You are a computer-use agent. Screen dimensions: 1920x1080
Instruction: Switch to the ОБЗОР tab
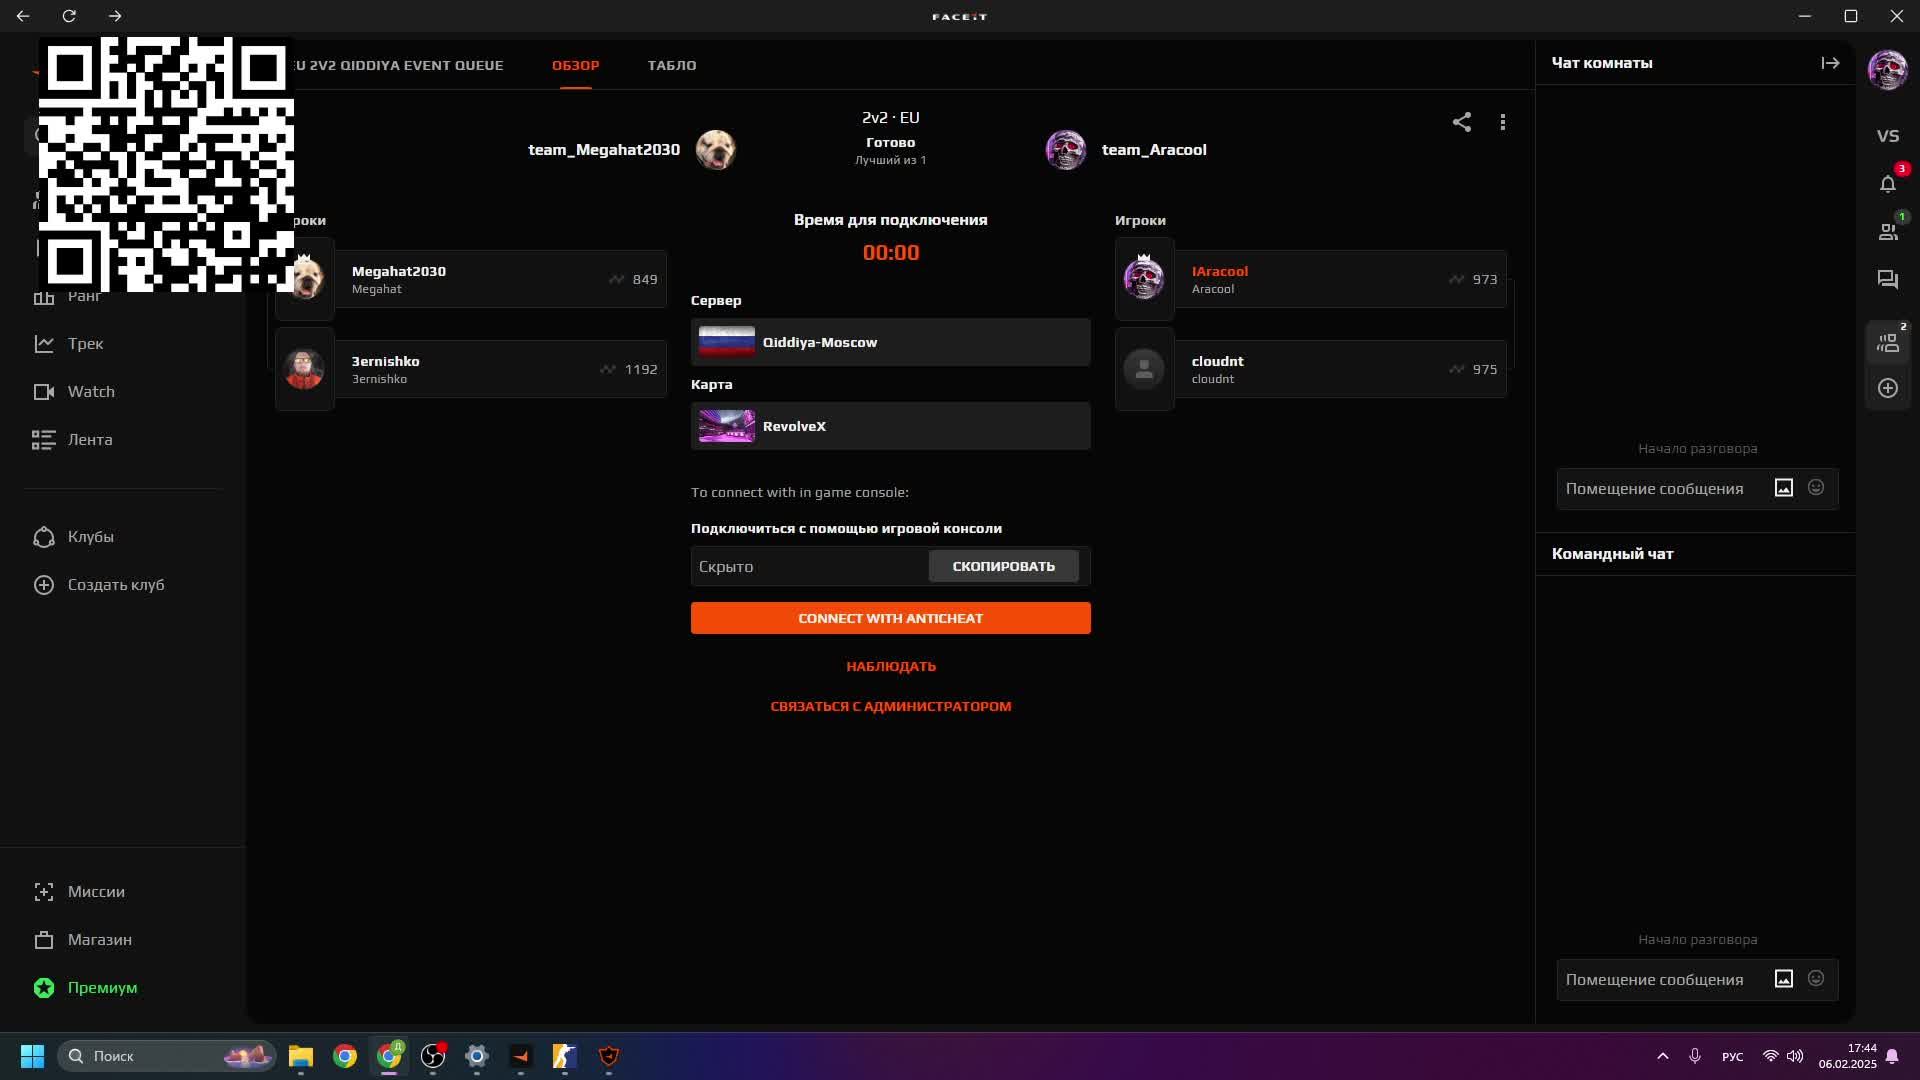coord(575,65)
